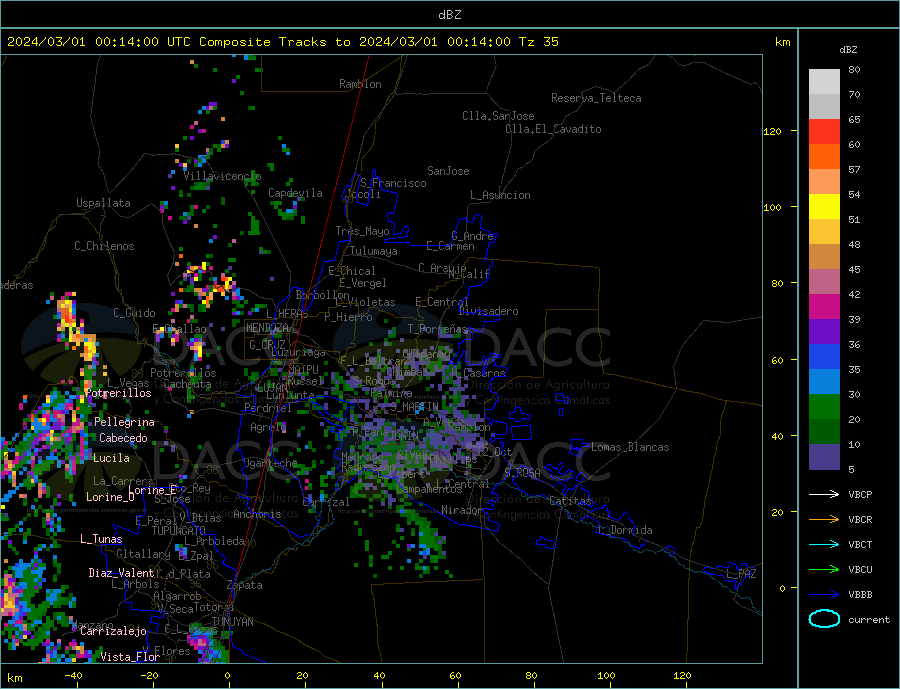Click the 'Vista_Flor' place label

(x=130, y=657)
